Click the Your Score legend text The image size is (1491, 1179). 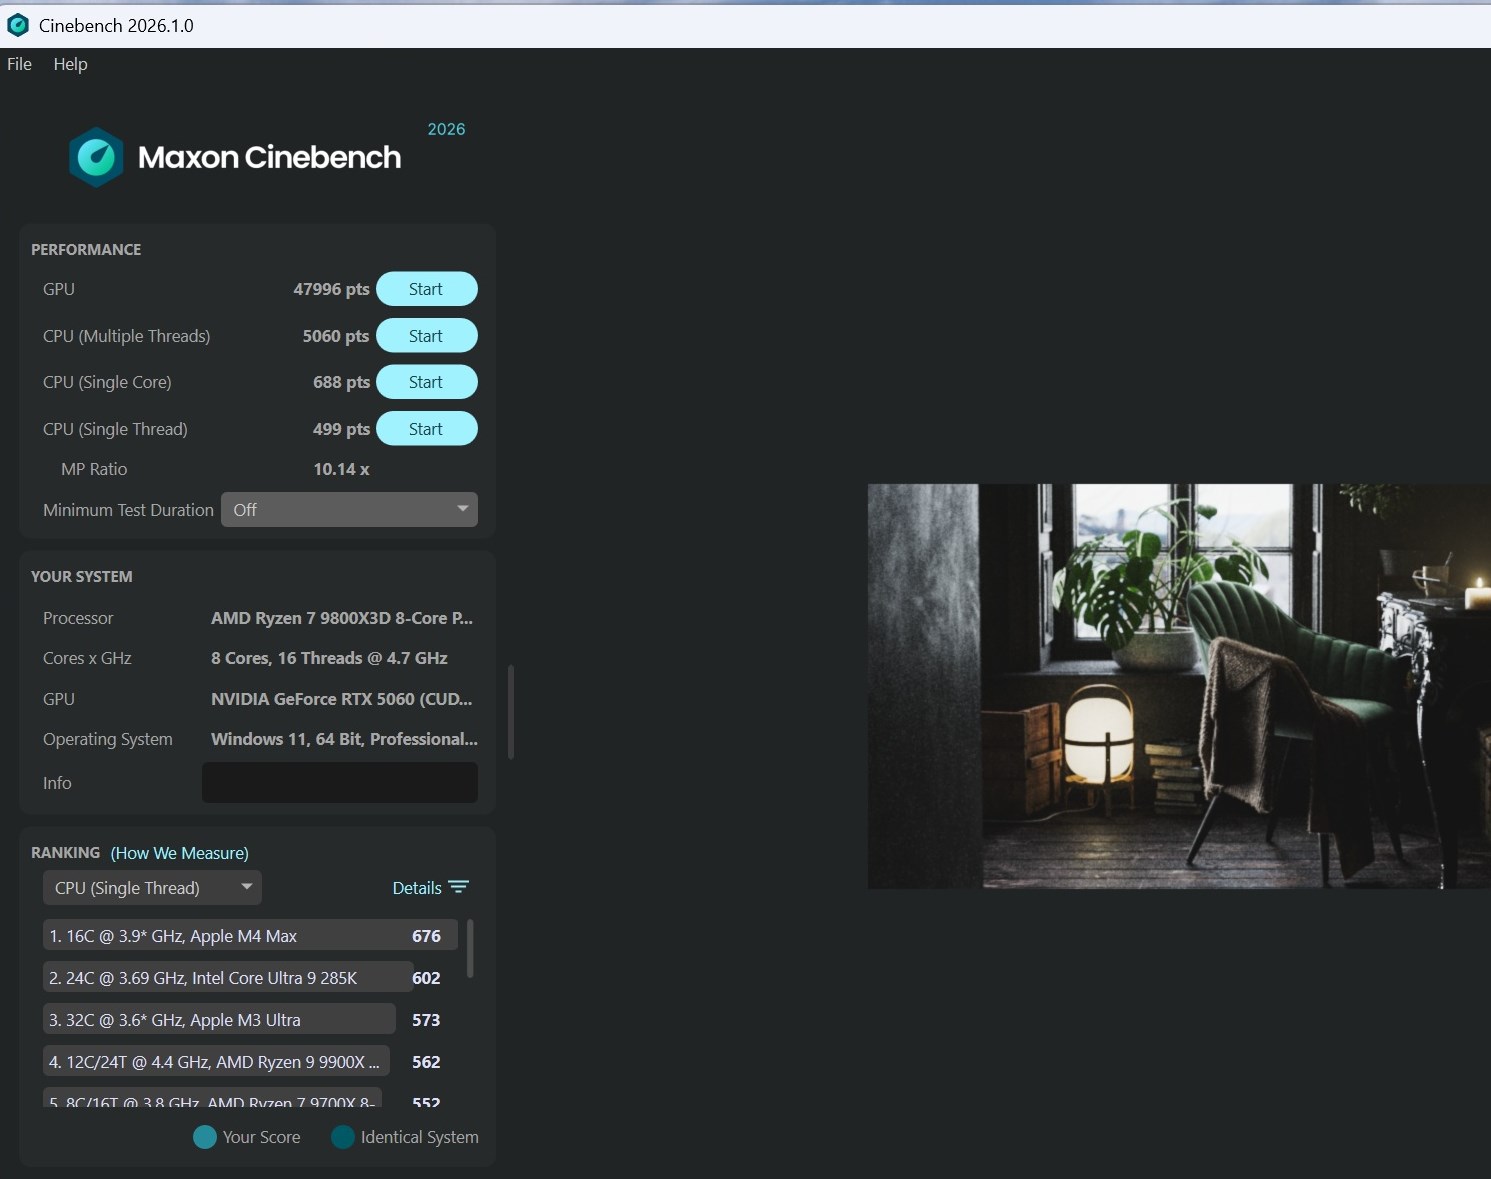[261, 1137]
